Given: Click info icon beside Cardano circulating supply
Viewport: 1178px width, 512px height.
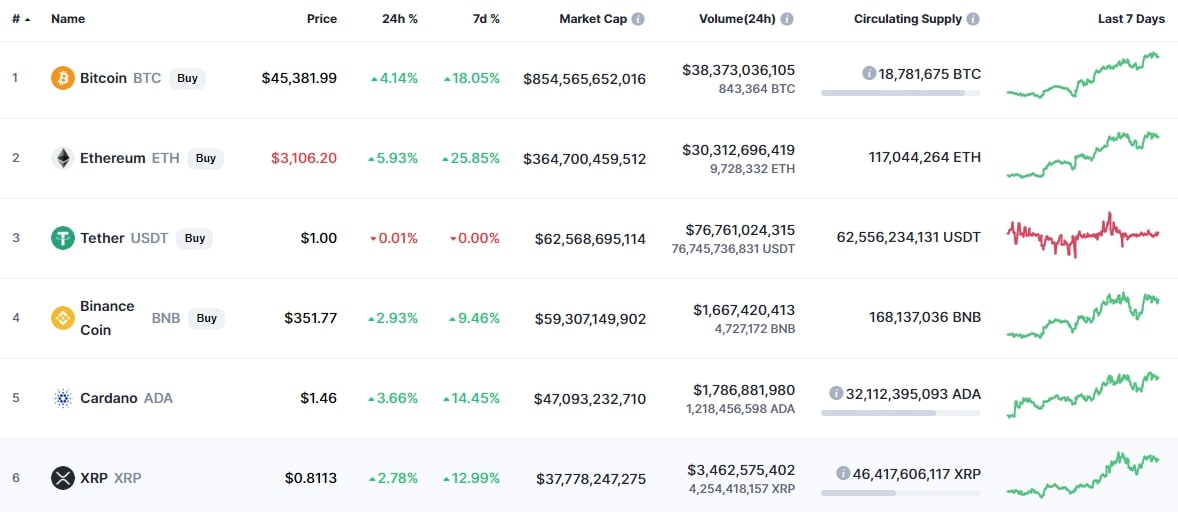Looking at the screenshot, I should (836, 393).
